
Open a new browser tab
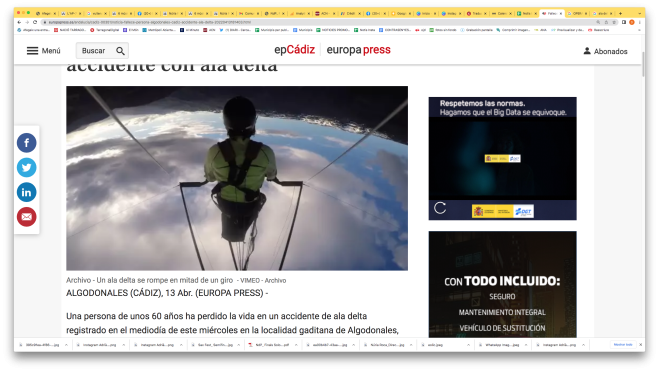(x=620, y=13)
